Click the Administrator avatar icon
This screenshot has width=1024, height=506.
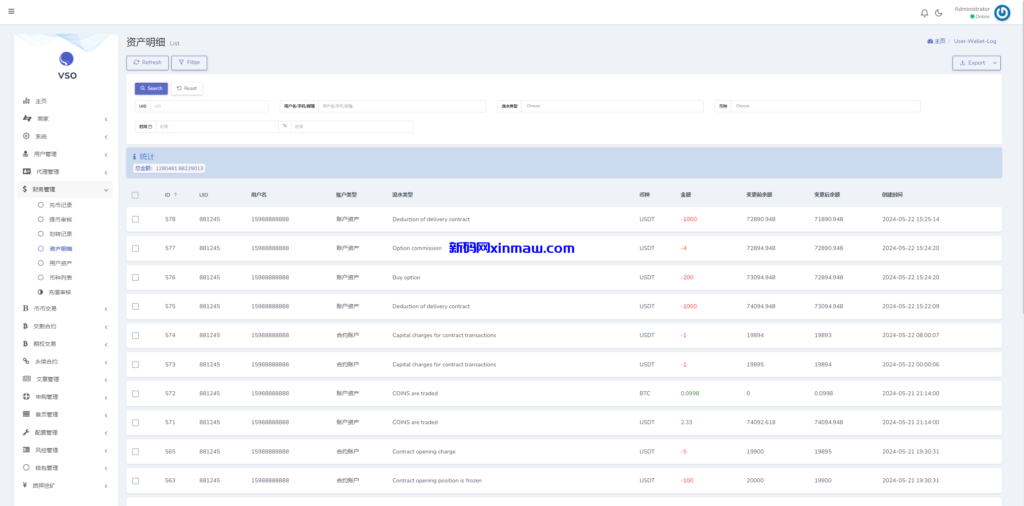(1002, 12)
